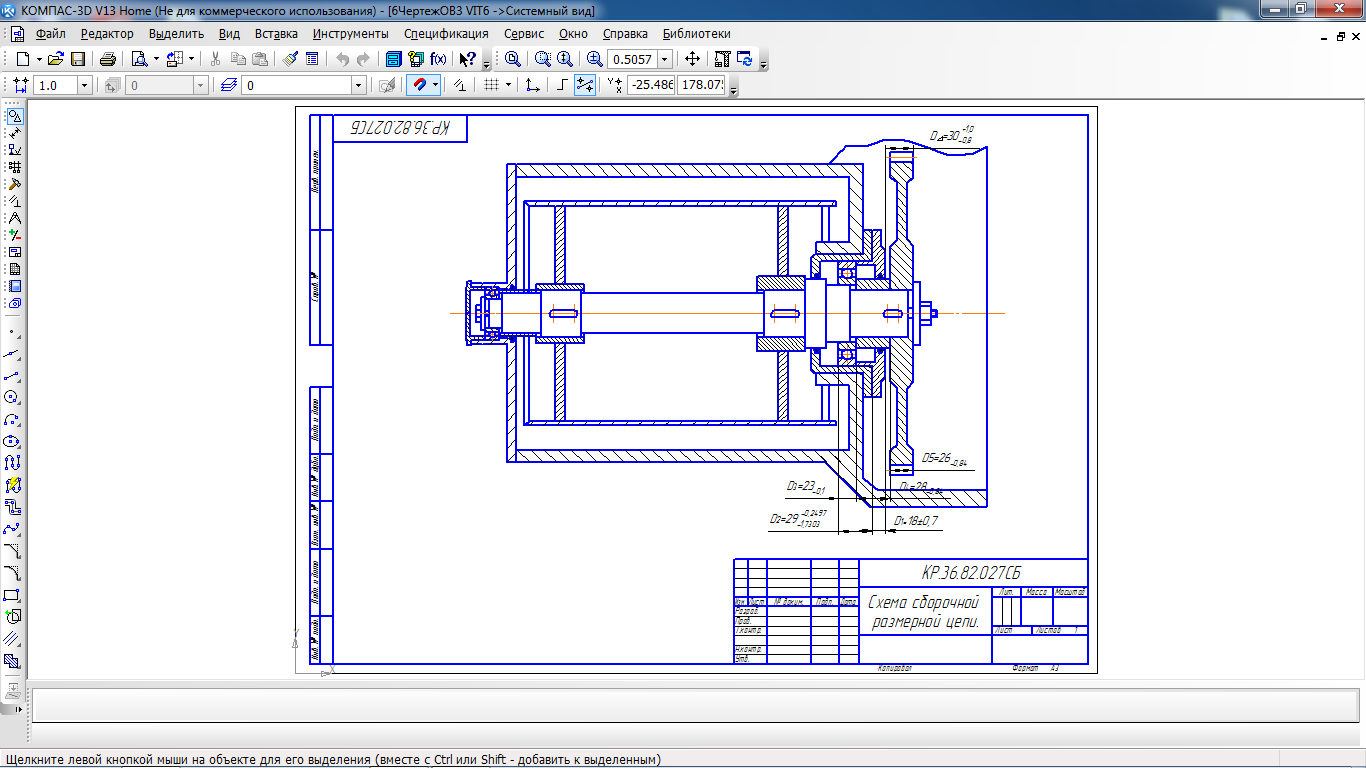Open the Окно menu

[573, 33]
